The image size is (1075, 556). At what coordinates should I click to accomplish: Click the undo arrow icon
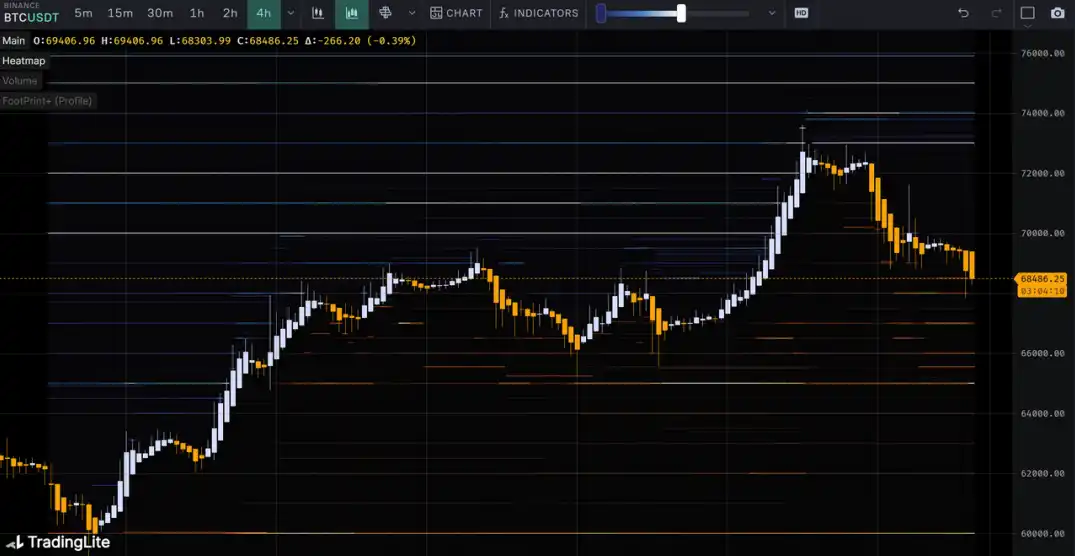963,13
